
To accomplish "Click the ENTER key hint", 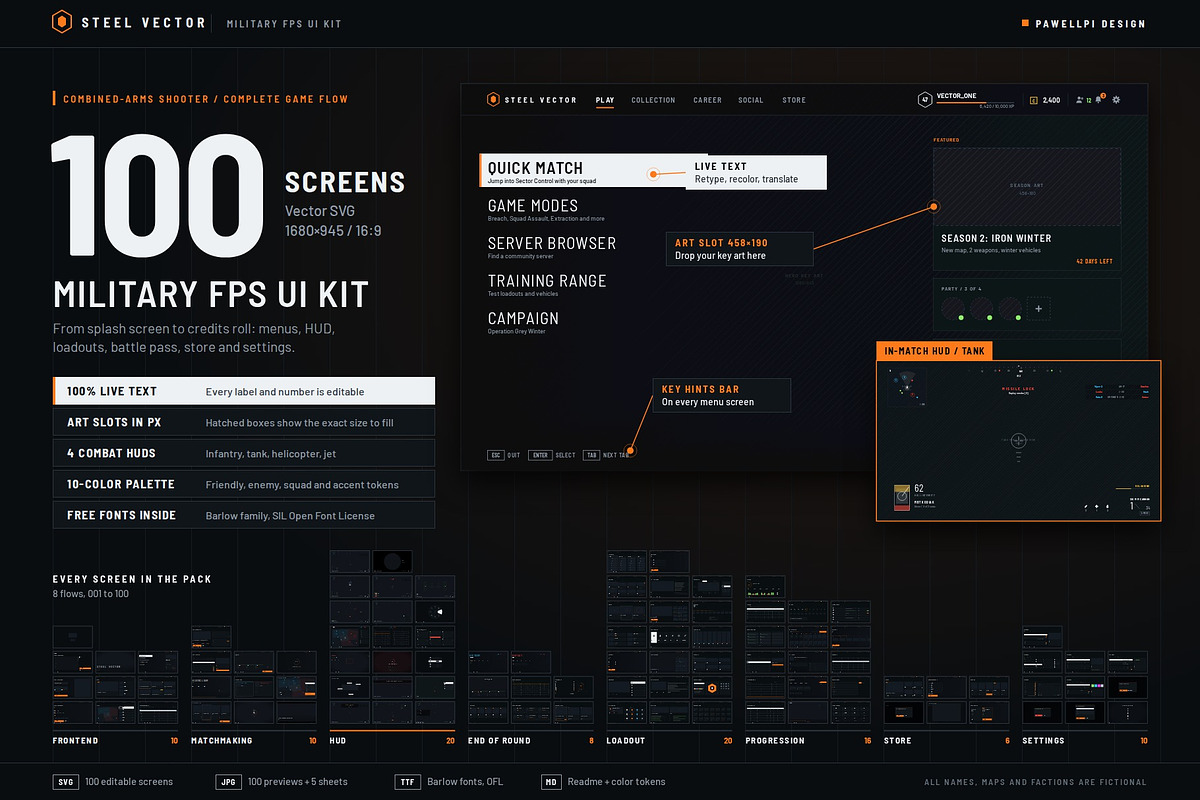I will [x=540, y=455].
